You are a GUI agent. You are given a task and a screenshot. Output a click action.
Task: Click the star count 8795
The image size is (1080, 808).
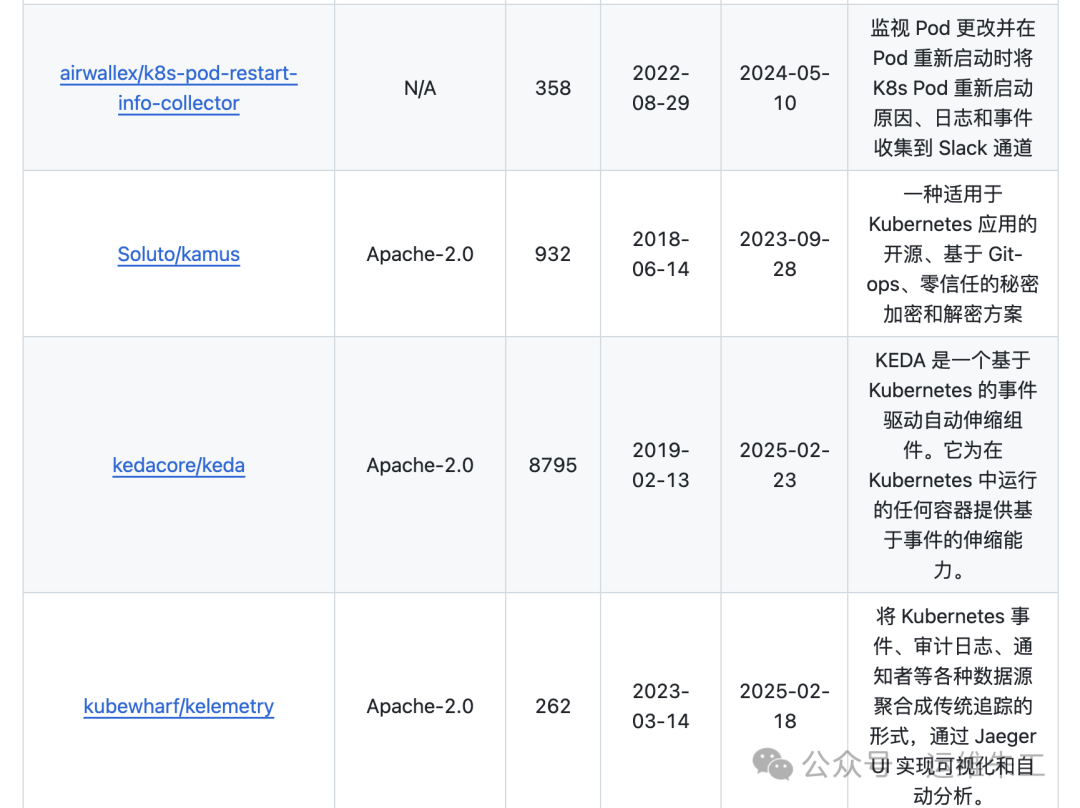pyautogui.click(x=553, y=465)
